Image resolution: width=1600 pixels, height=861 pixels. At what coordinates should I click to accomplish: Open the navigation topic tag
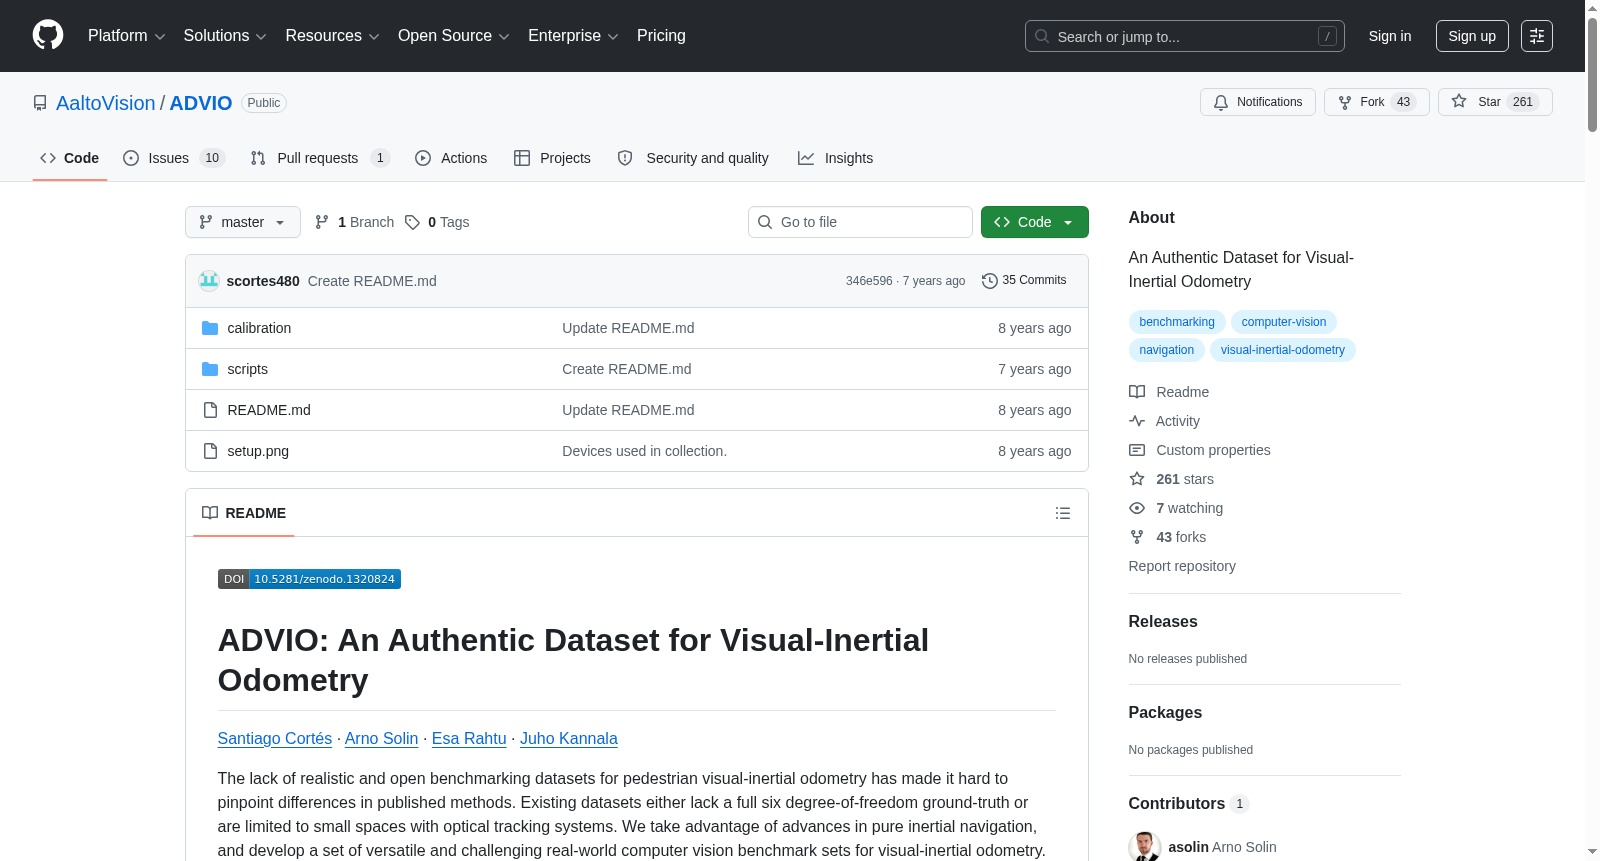point(1167,350)
